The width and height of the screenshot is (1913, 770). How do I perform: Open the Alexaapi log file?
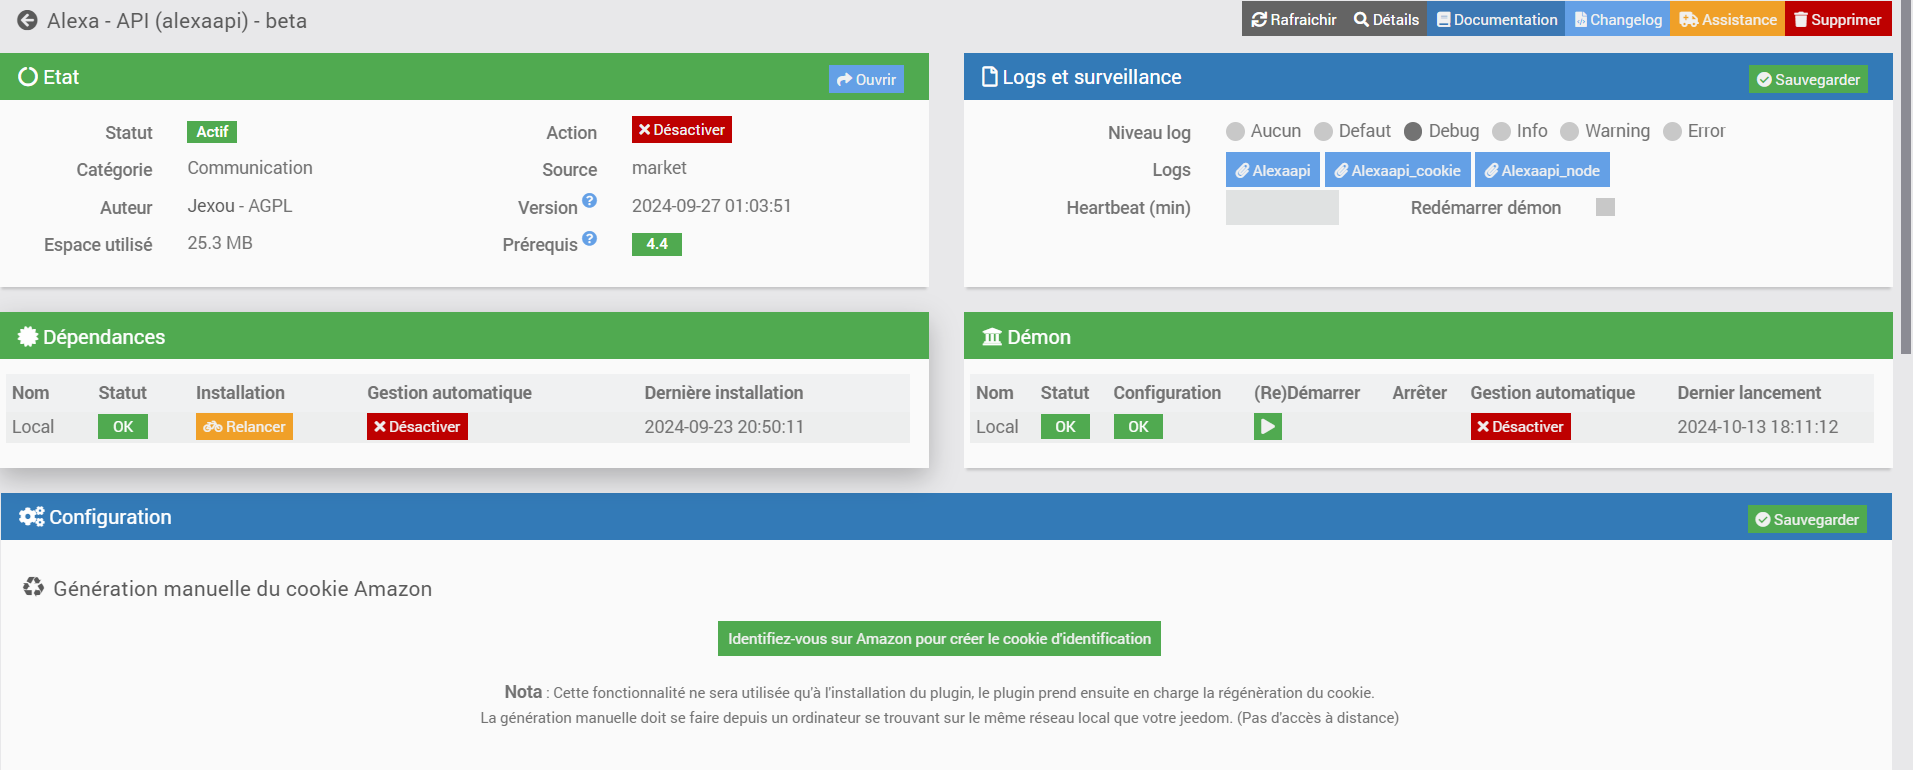click(1273, 170)
